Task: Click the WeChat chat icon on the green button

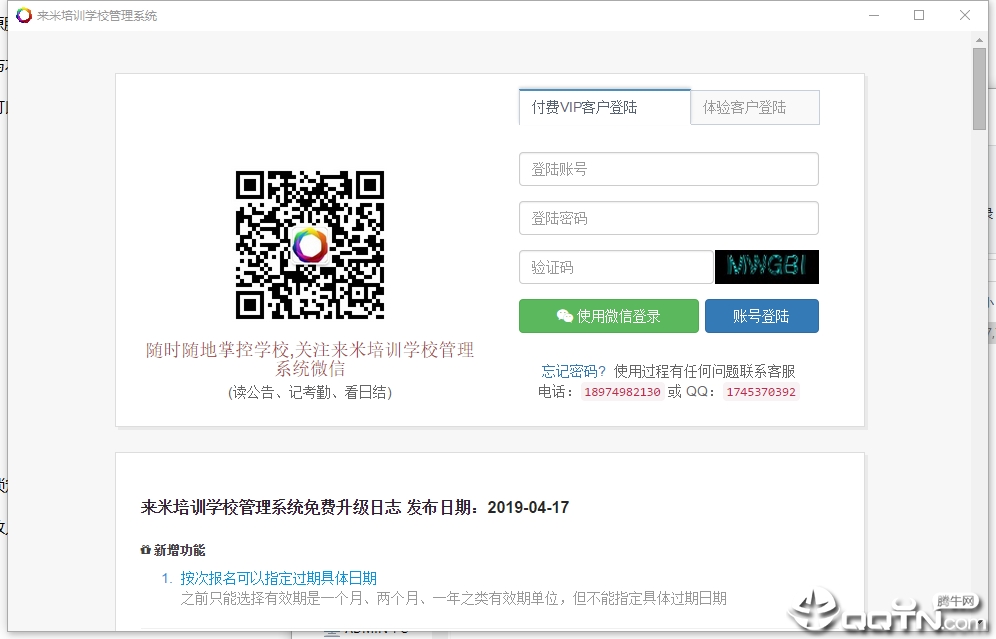Action: click(563, 315)
